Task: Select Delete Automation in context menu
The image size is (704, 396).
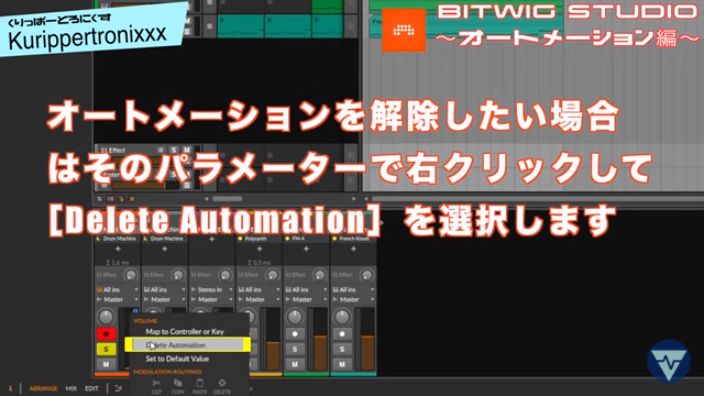Action: click(x=188, y=345)
